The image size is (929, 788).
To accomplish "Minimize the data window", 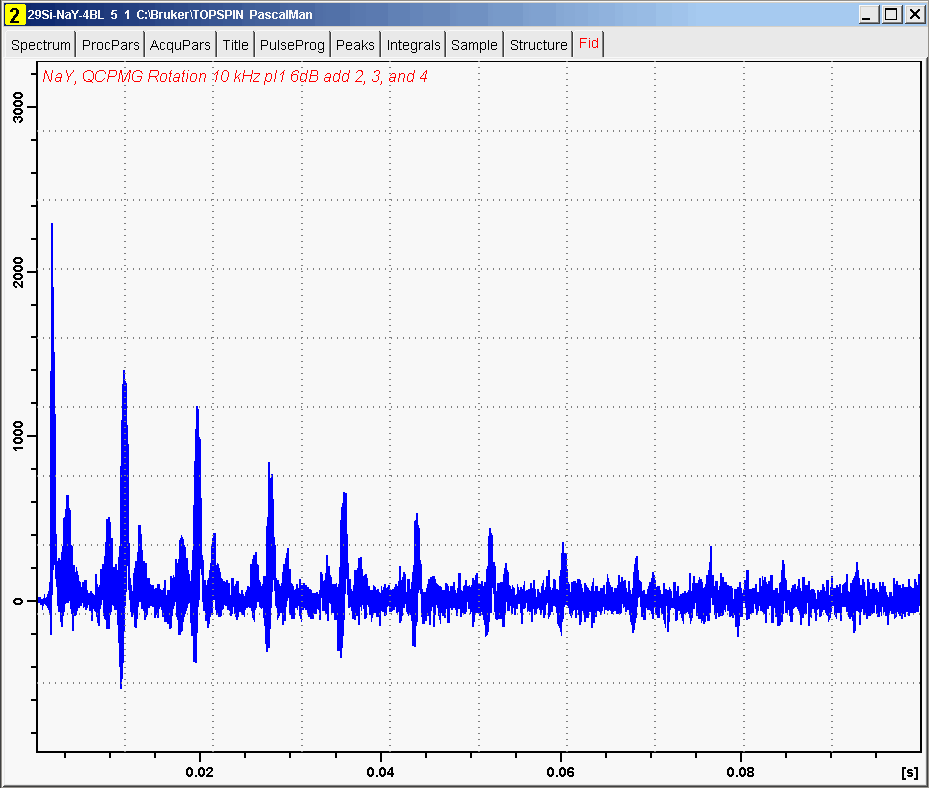I will coord(867,15).
